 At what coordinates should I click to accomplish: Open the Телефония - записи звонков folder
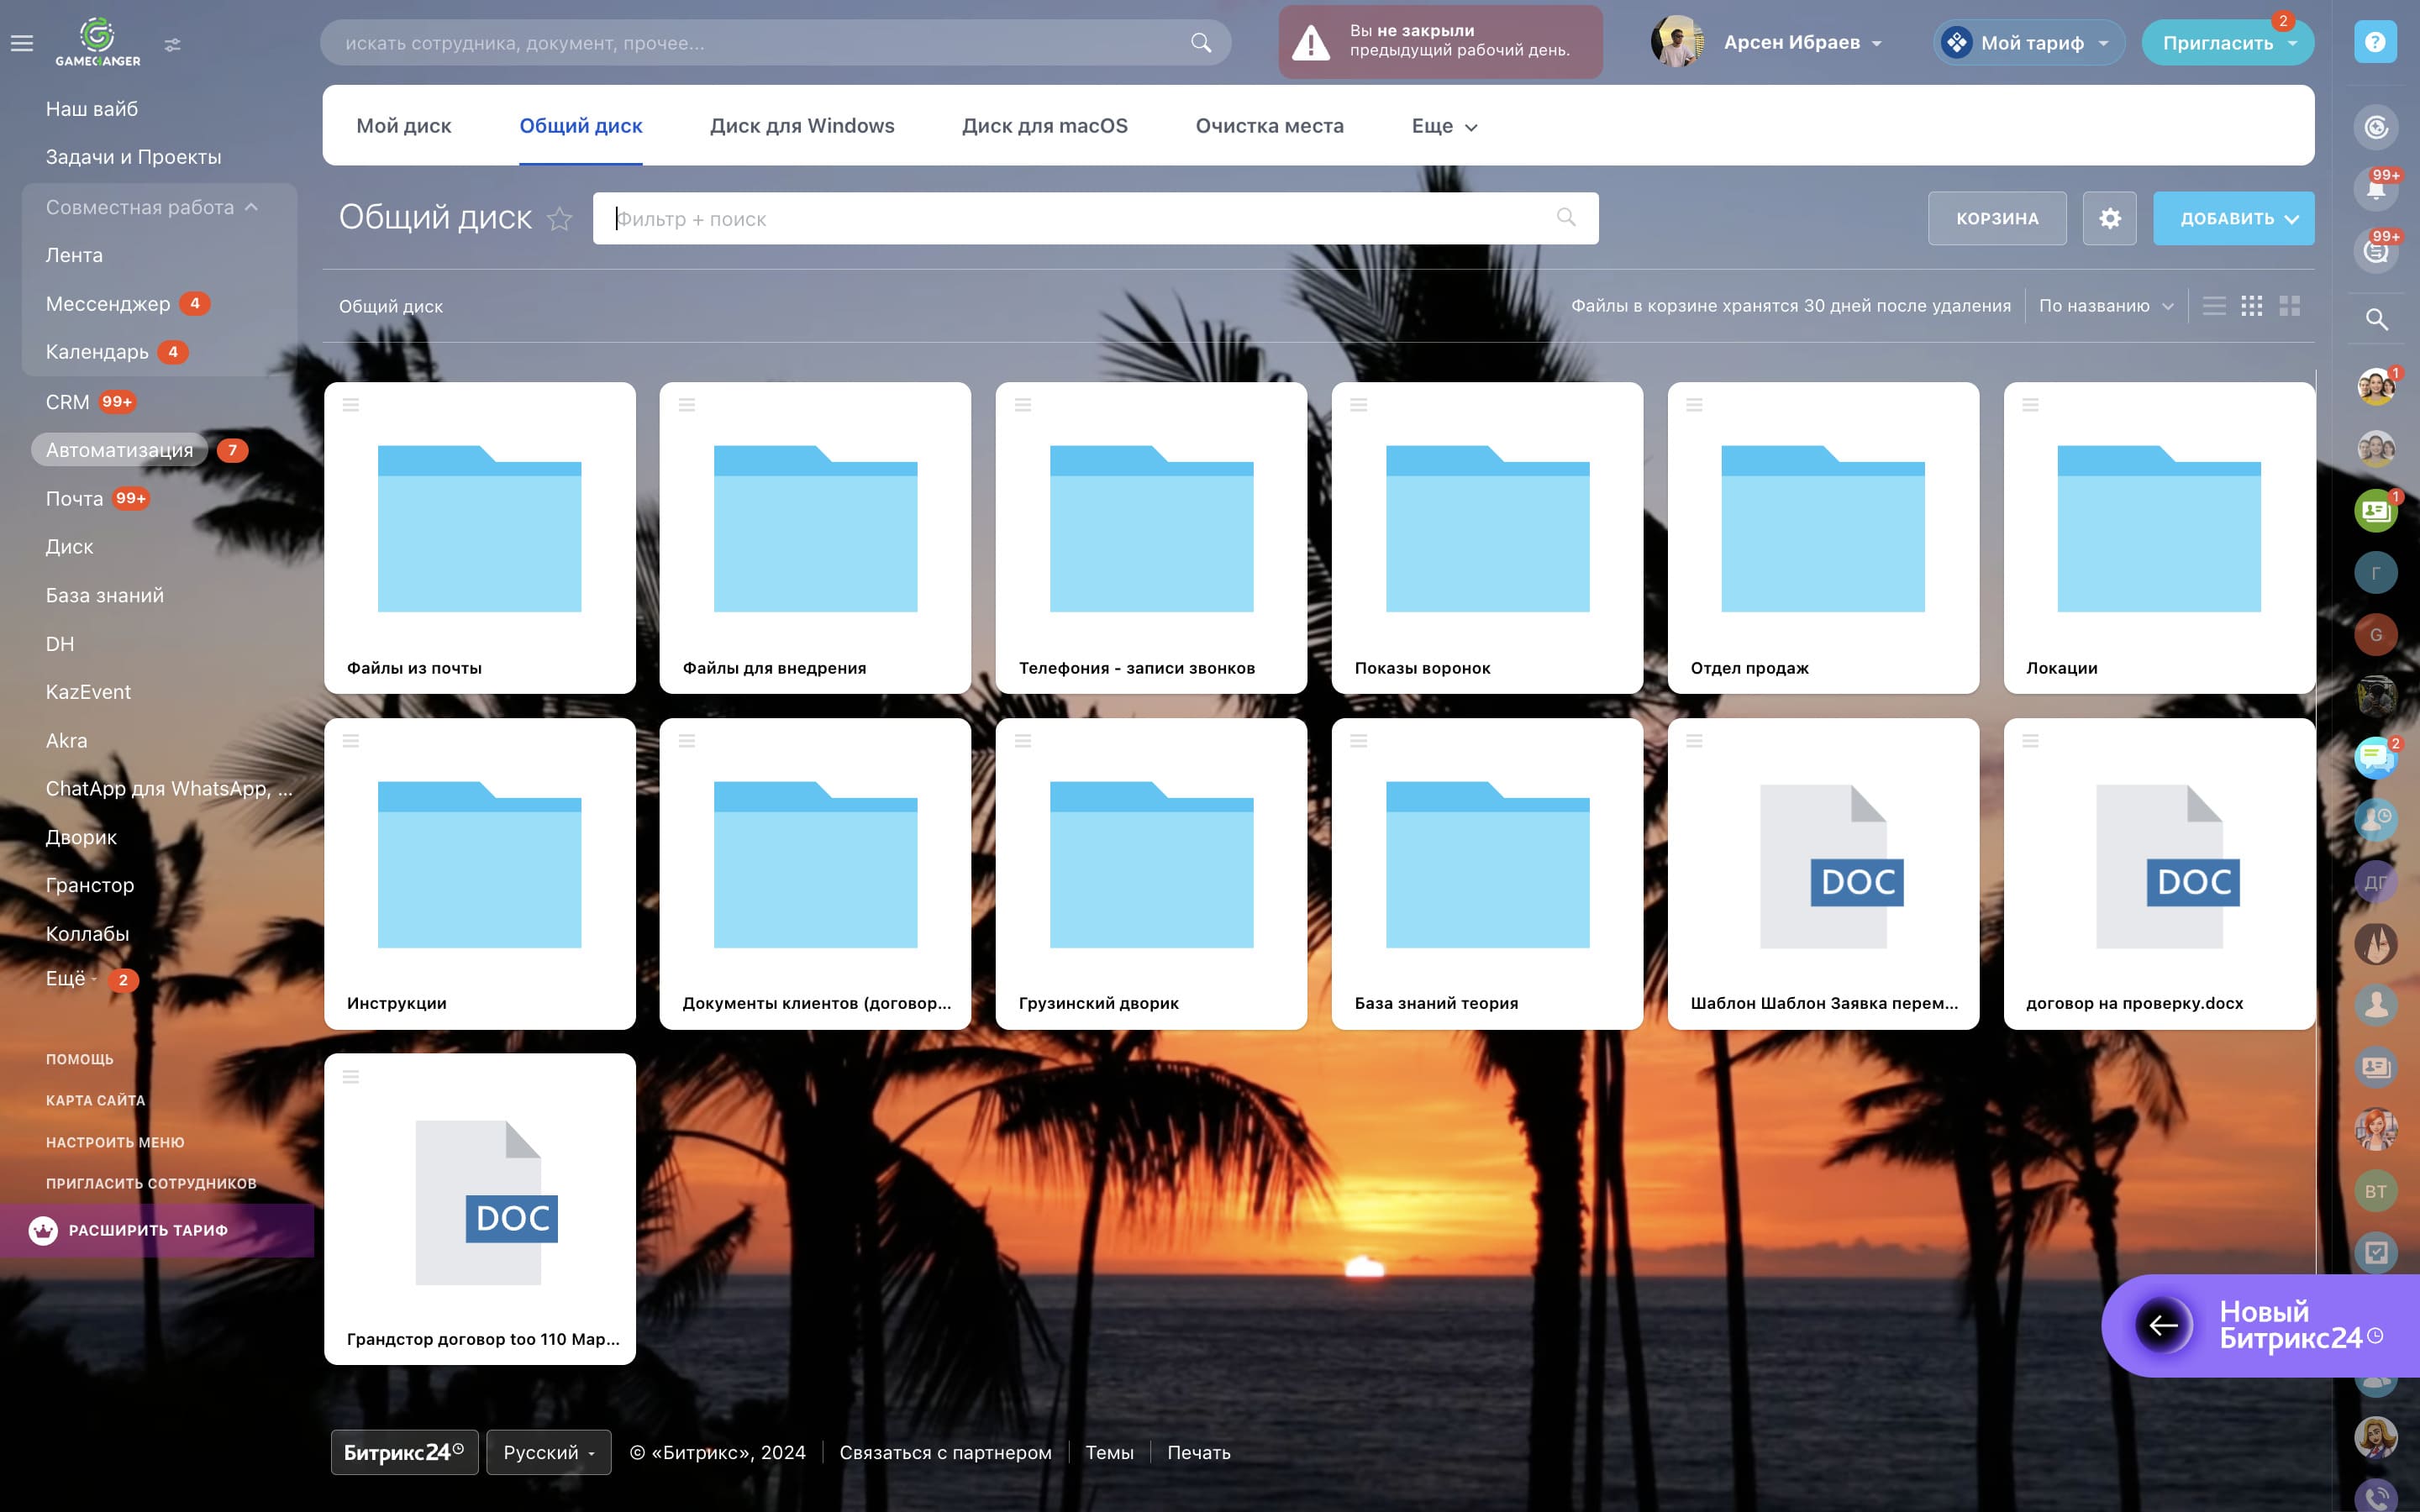point(1151,538)
